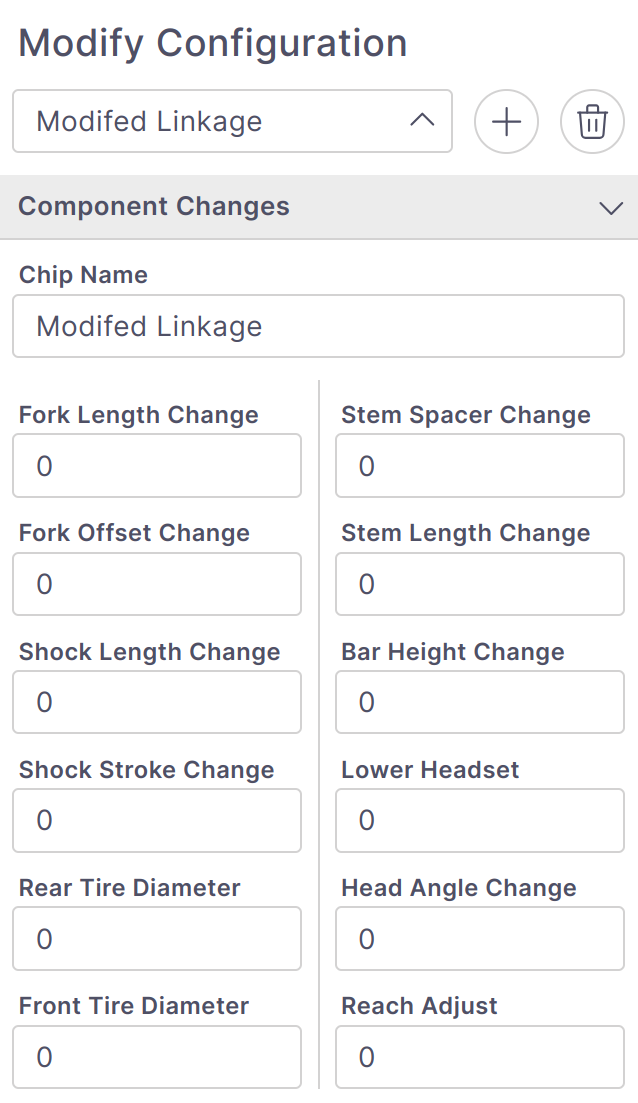
Task: Click the Stem Spacer Change field
Action: pos(479,466)
